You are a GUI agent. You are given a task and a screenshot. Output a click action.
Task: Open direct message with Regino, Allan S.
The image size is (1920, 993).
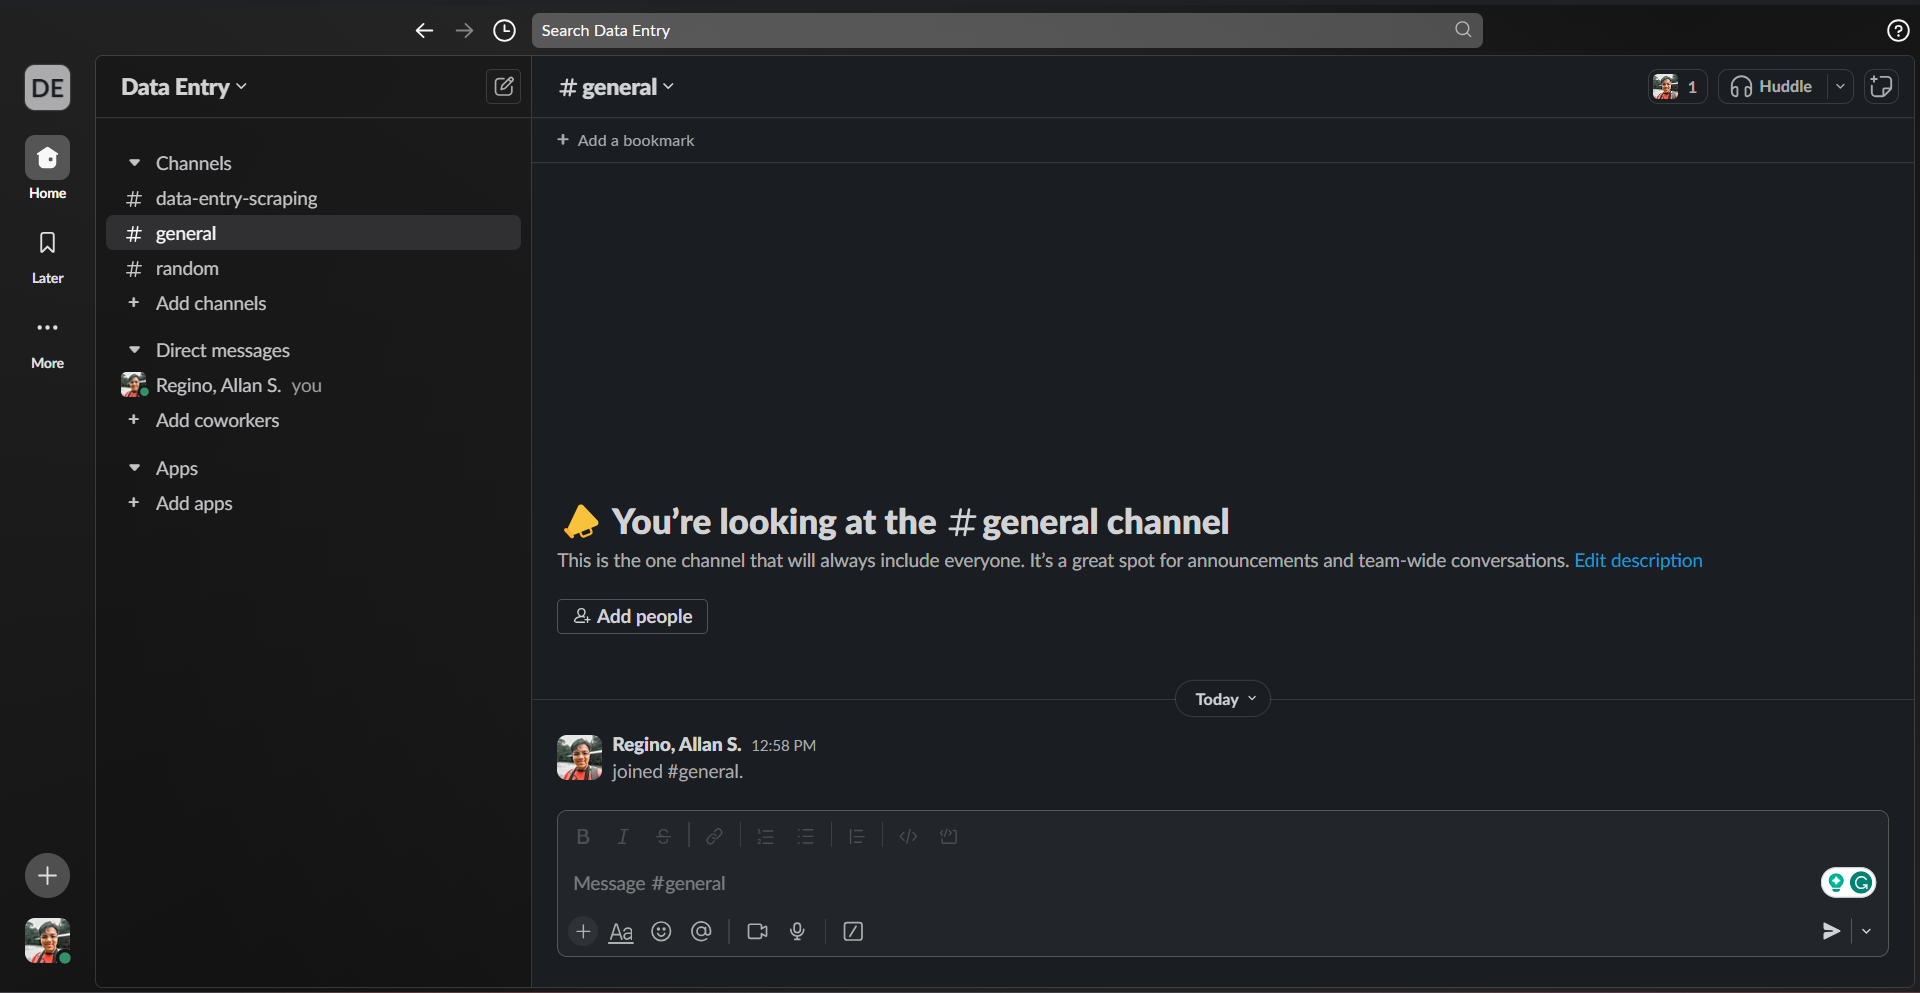tap(313, 385)
